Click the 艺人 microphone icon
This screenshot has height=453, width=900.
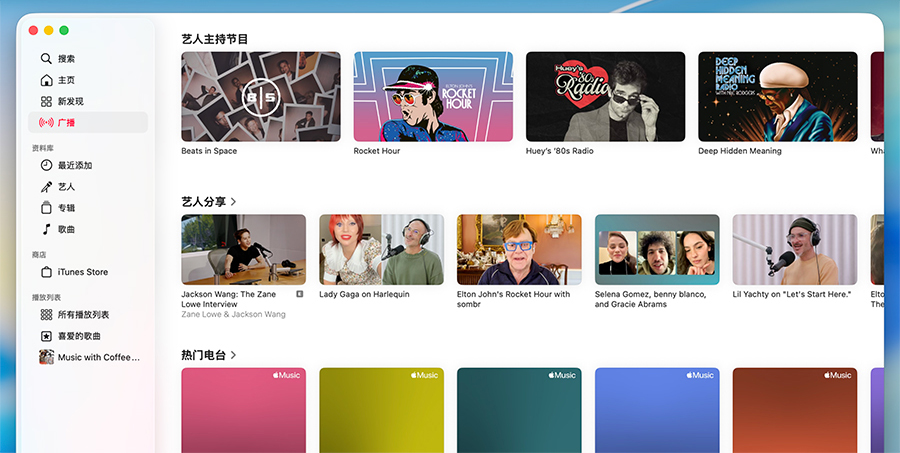pos(46,187)
